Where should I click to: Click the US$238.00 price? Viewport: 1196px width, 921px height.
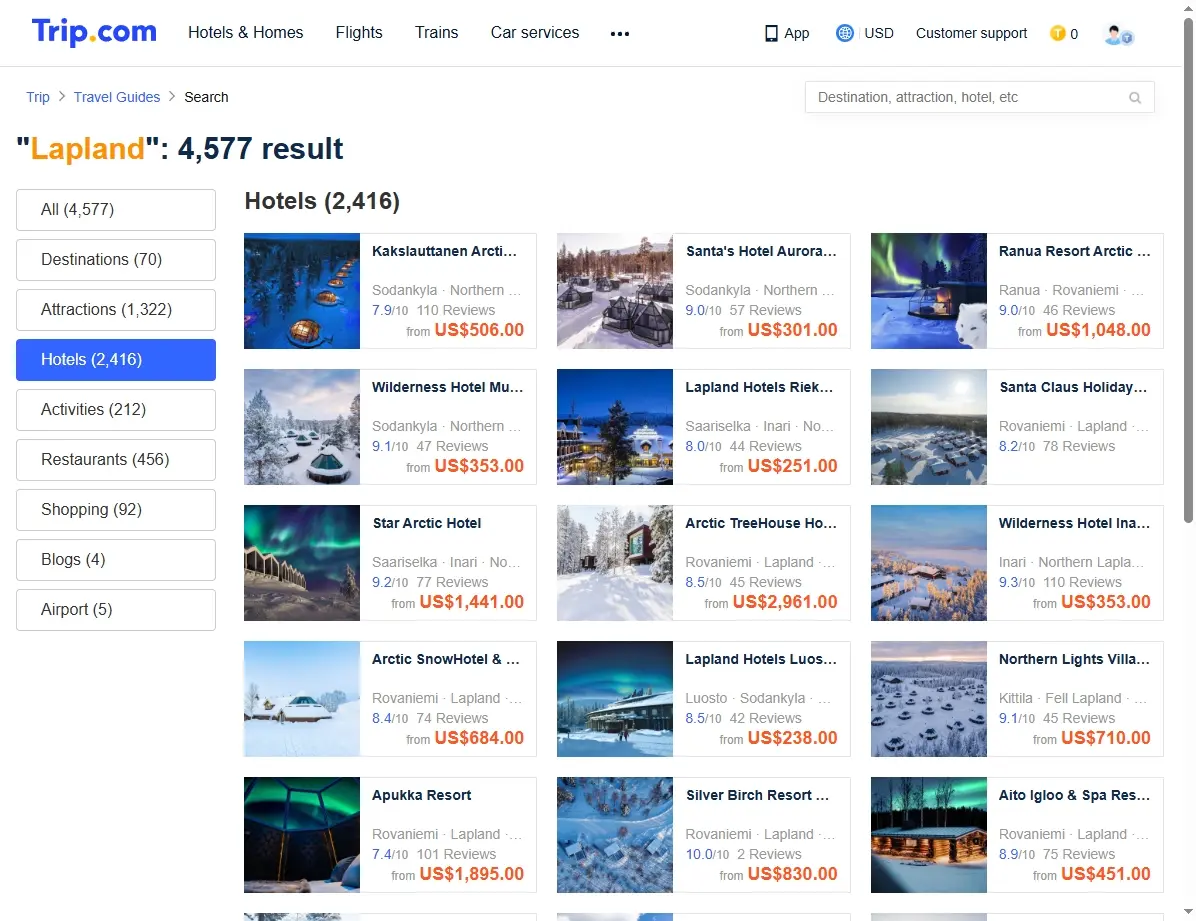click(792, 738)
